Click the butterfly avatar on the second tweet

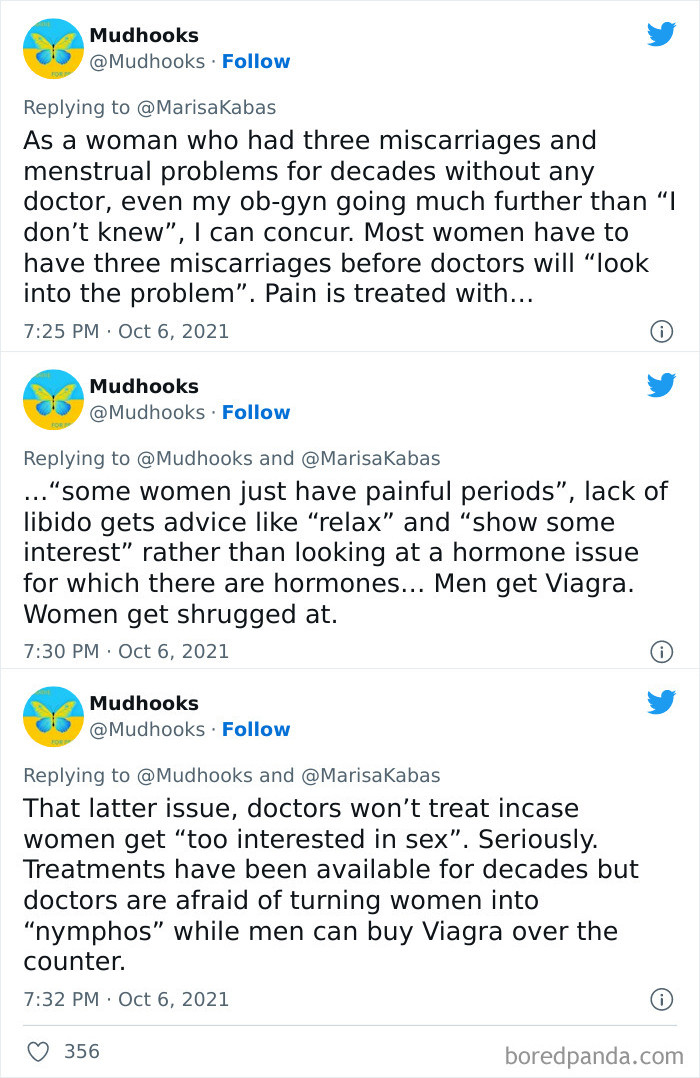[x=52, y=399]
